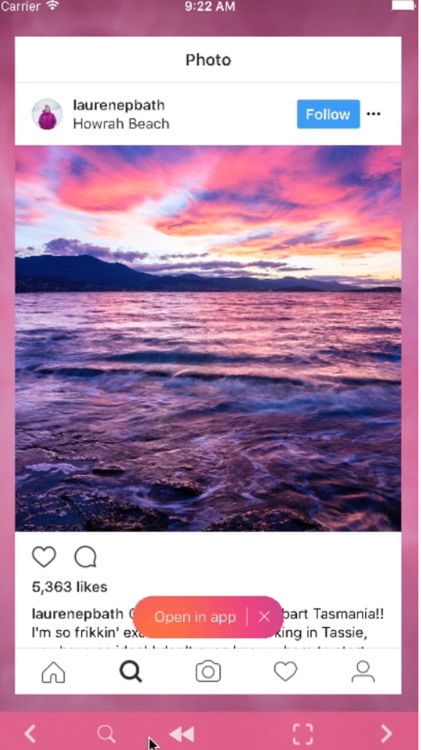The height and width of the screenshot is (750, 422).
Task: View the 5,363 likes list
Action: 69,587
